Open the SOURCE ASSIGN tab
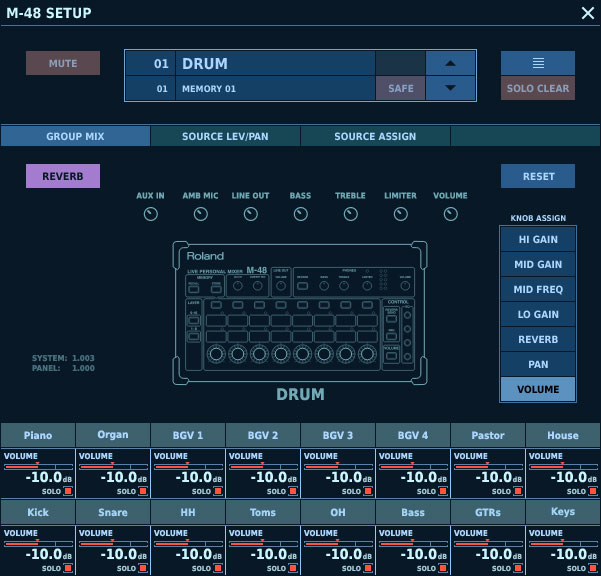This screenshot has width=601, height=576. coord(375,136)
